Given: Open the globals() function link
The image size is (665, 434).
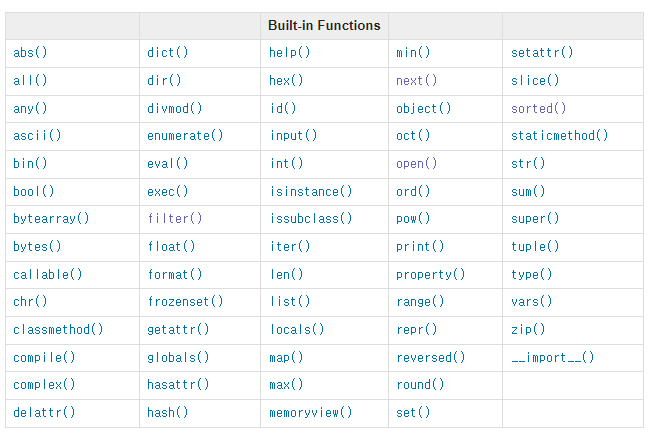Looking at the screenshot, I should (178, 357).
